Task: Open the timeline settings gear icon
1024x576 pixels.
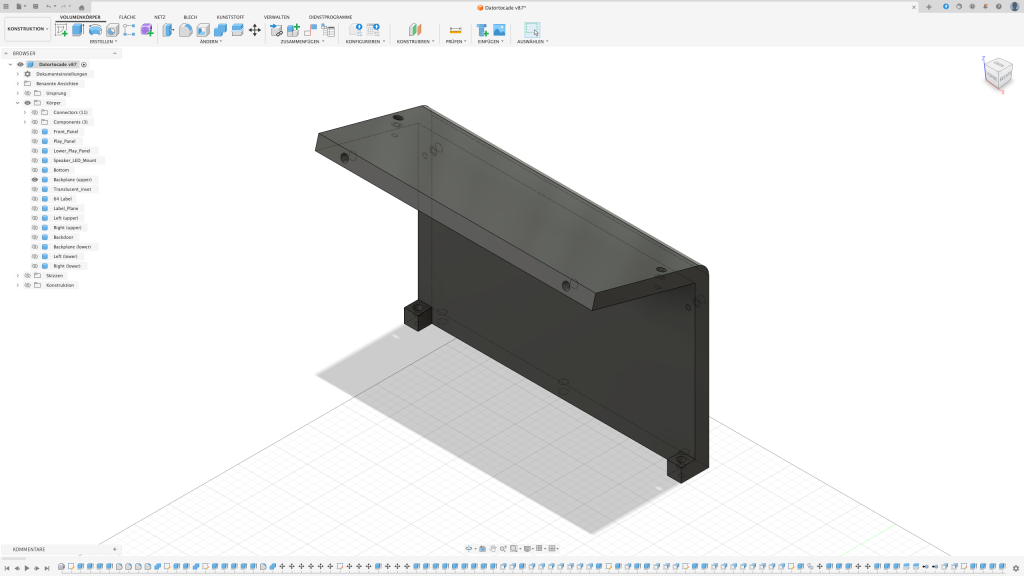Action: (x=1015, y=568)
